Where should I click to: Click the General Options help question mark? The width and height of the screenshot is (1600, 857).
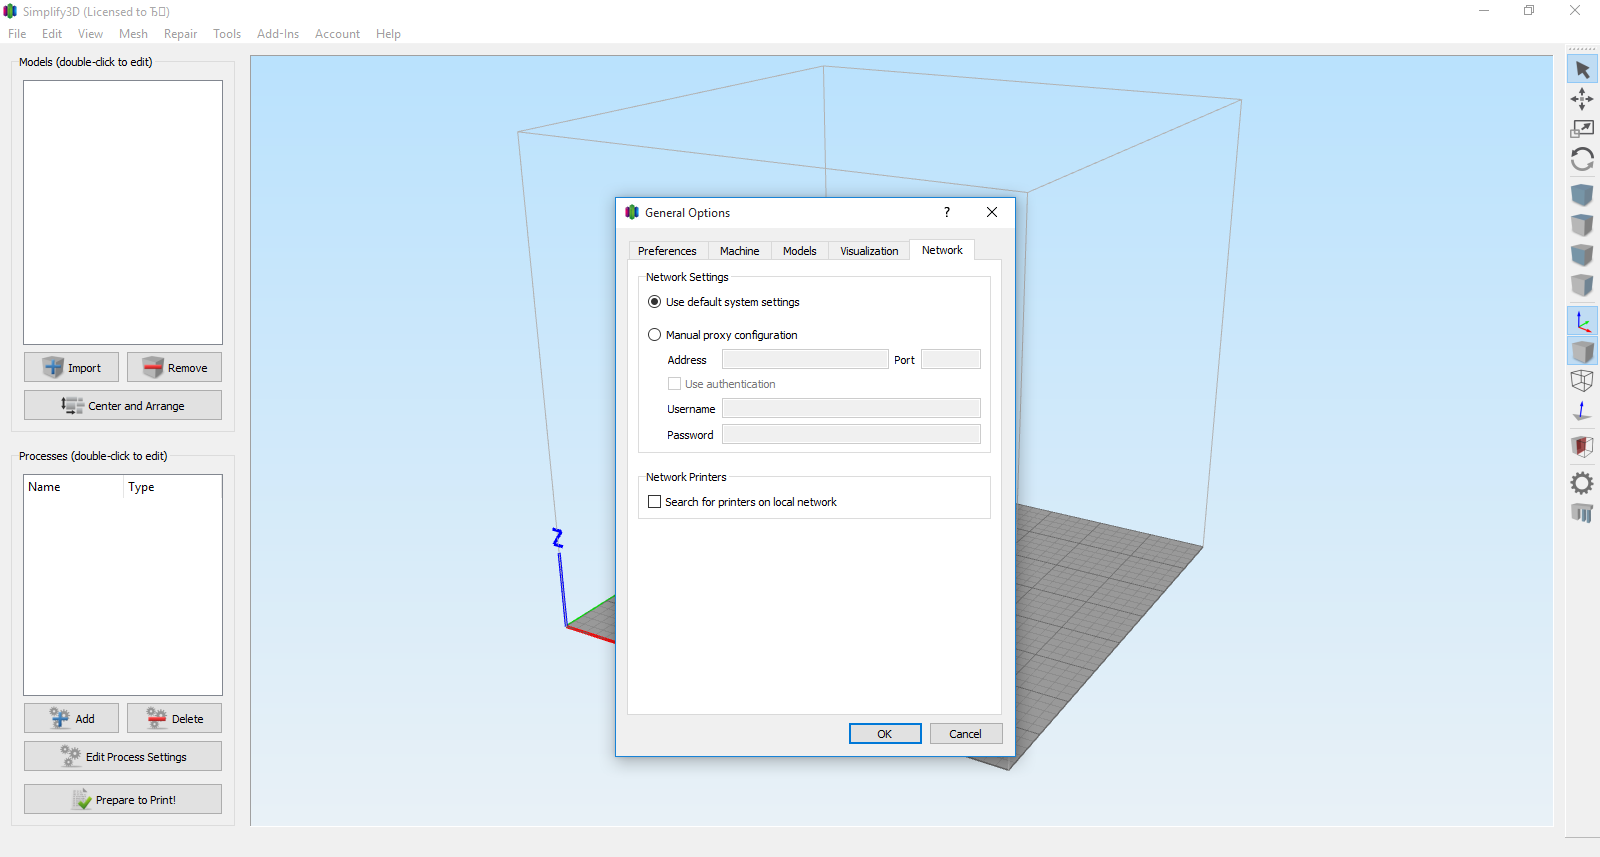[947, 212]
